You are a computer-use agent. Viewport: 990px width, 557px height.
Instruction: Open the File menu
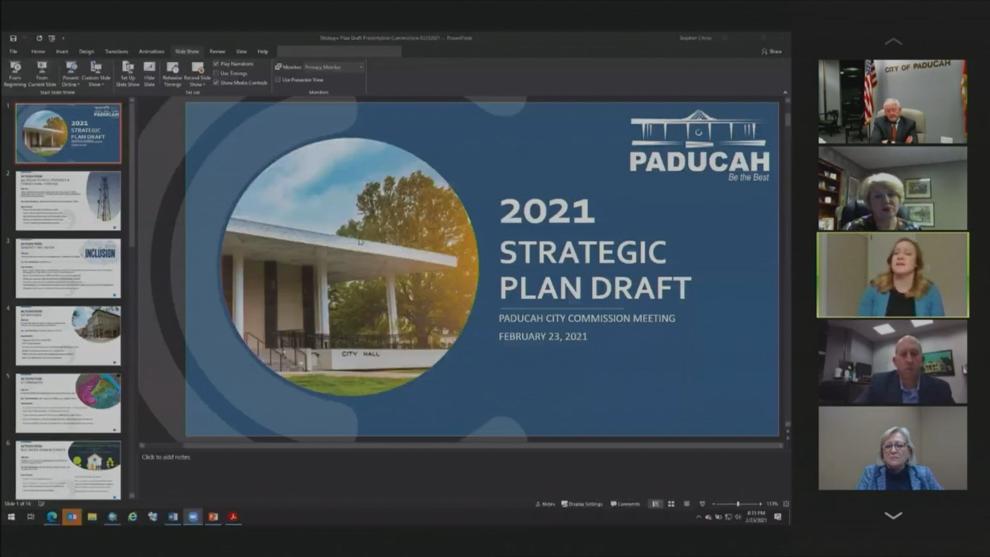[13, 51]
